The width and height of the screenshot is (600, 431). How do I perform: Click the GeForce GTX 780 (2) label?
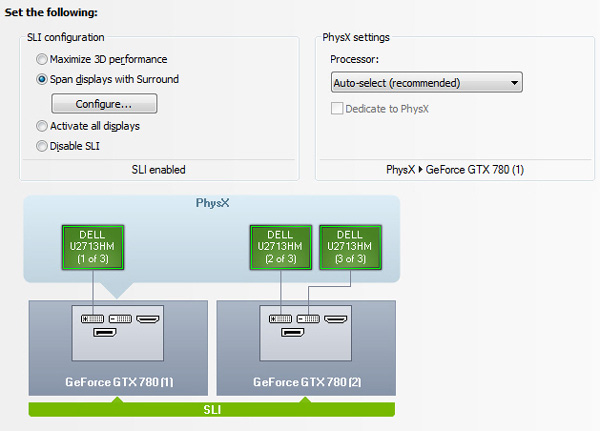click(x=306, y=382)
